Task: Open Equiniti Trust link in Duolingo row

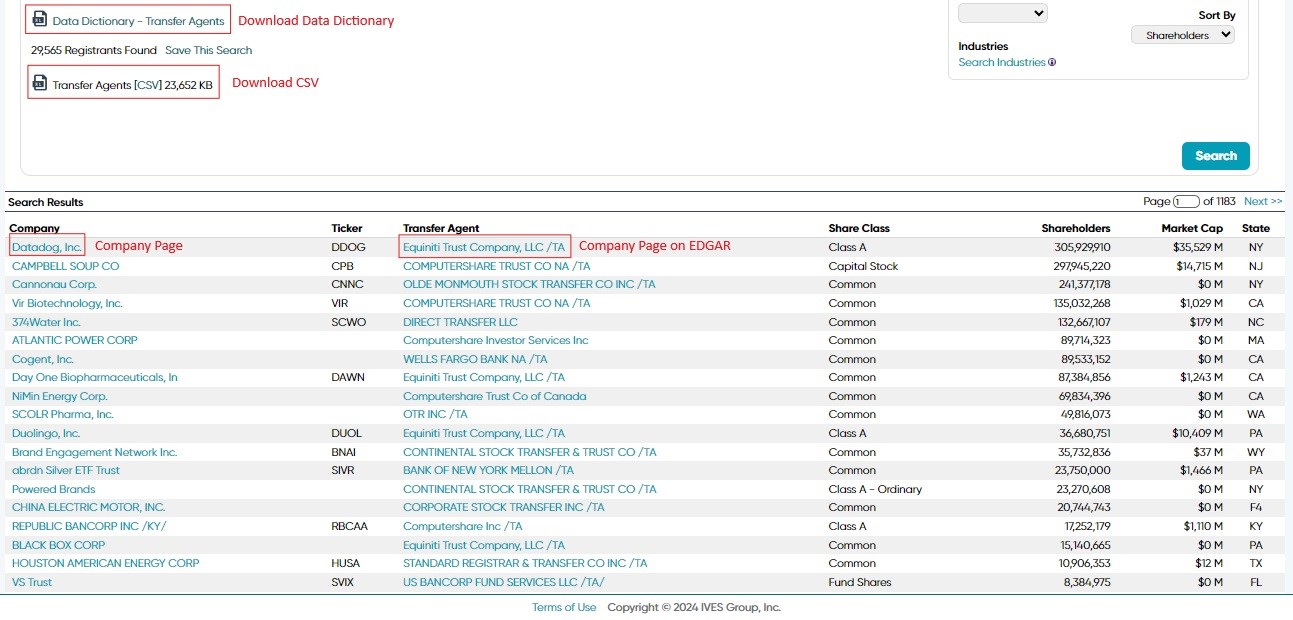Action: [x=484, y=433]
